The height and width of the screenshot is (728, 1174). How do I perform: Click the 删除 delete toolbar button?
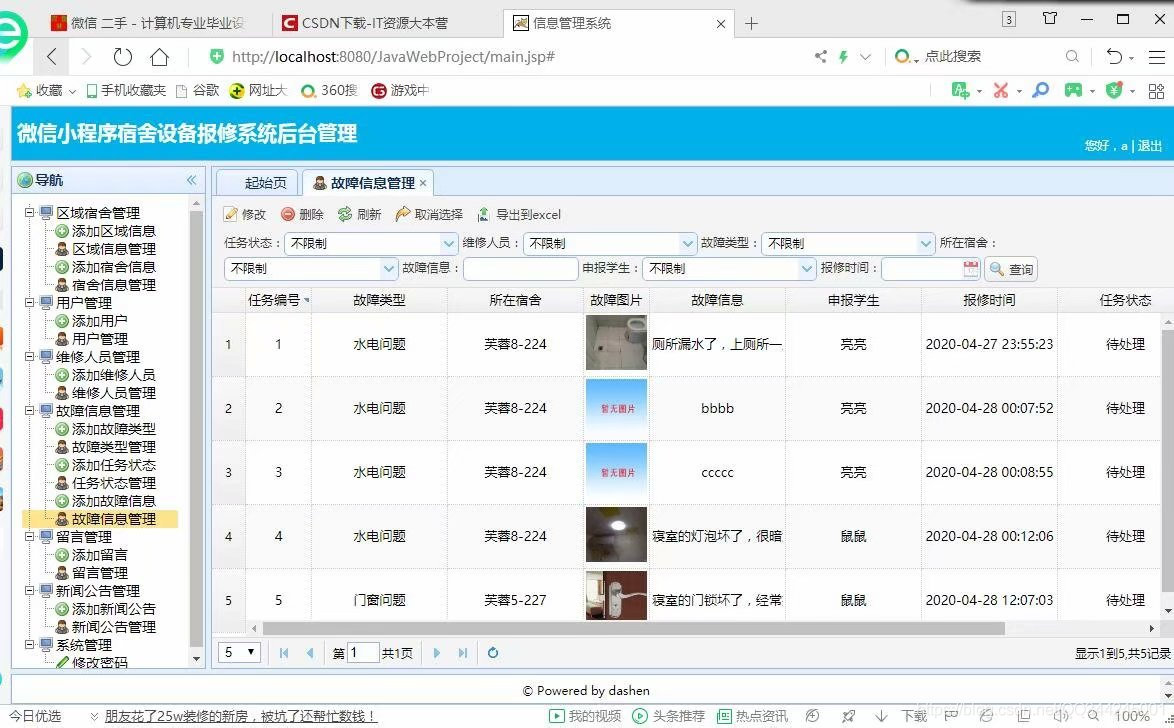(302, 215)
